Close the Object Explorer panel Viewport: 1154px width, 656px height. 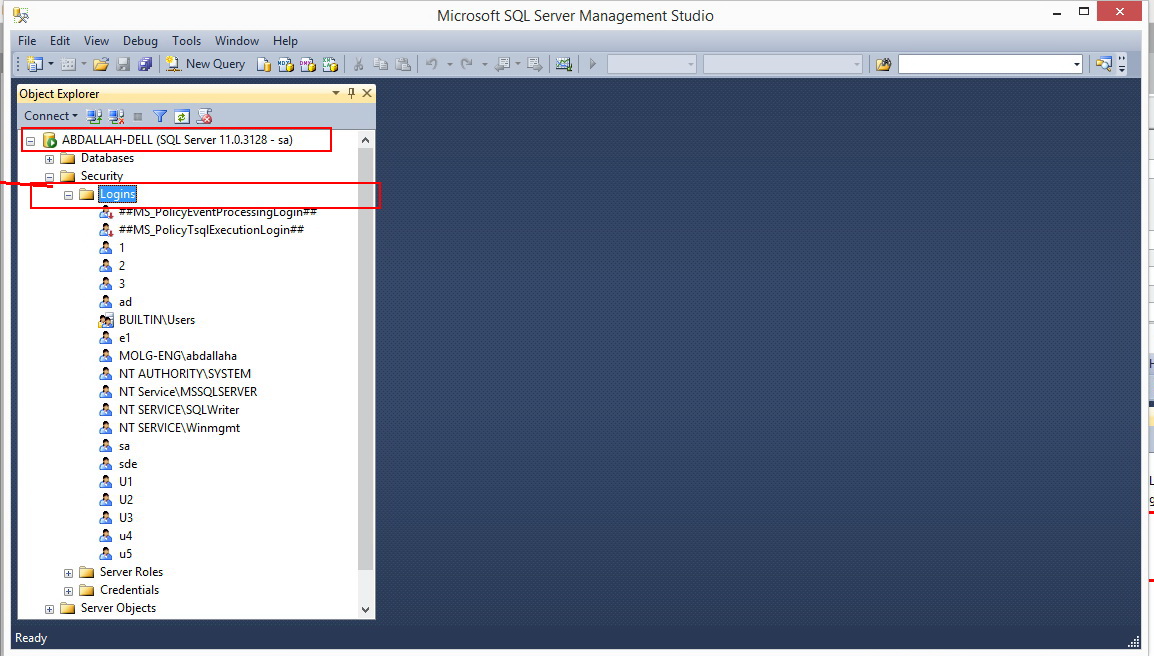(x=367, y=94)
